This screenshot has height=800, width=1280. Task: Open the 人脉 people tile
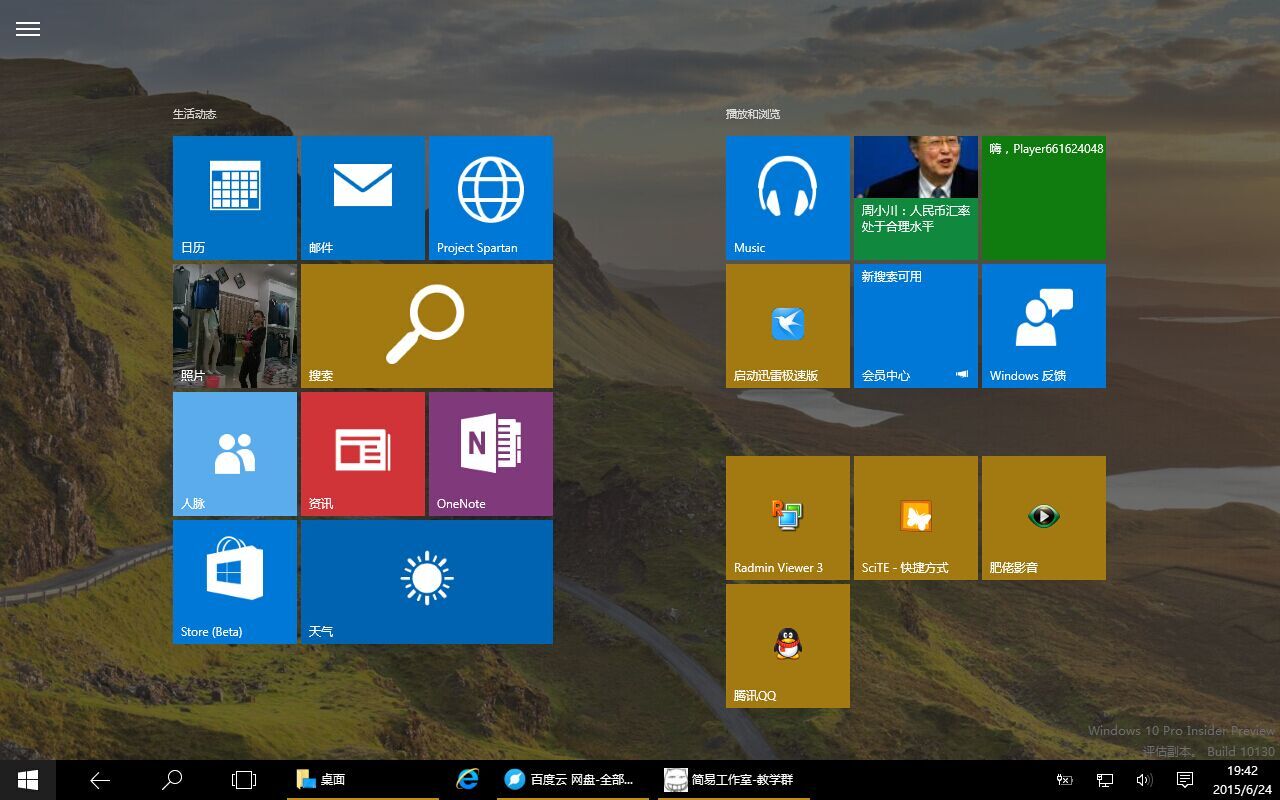click(235, 454)
